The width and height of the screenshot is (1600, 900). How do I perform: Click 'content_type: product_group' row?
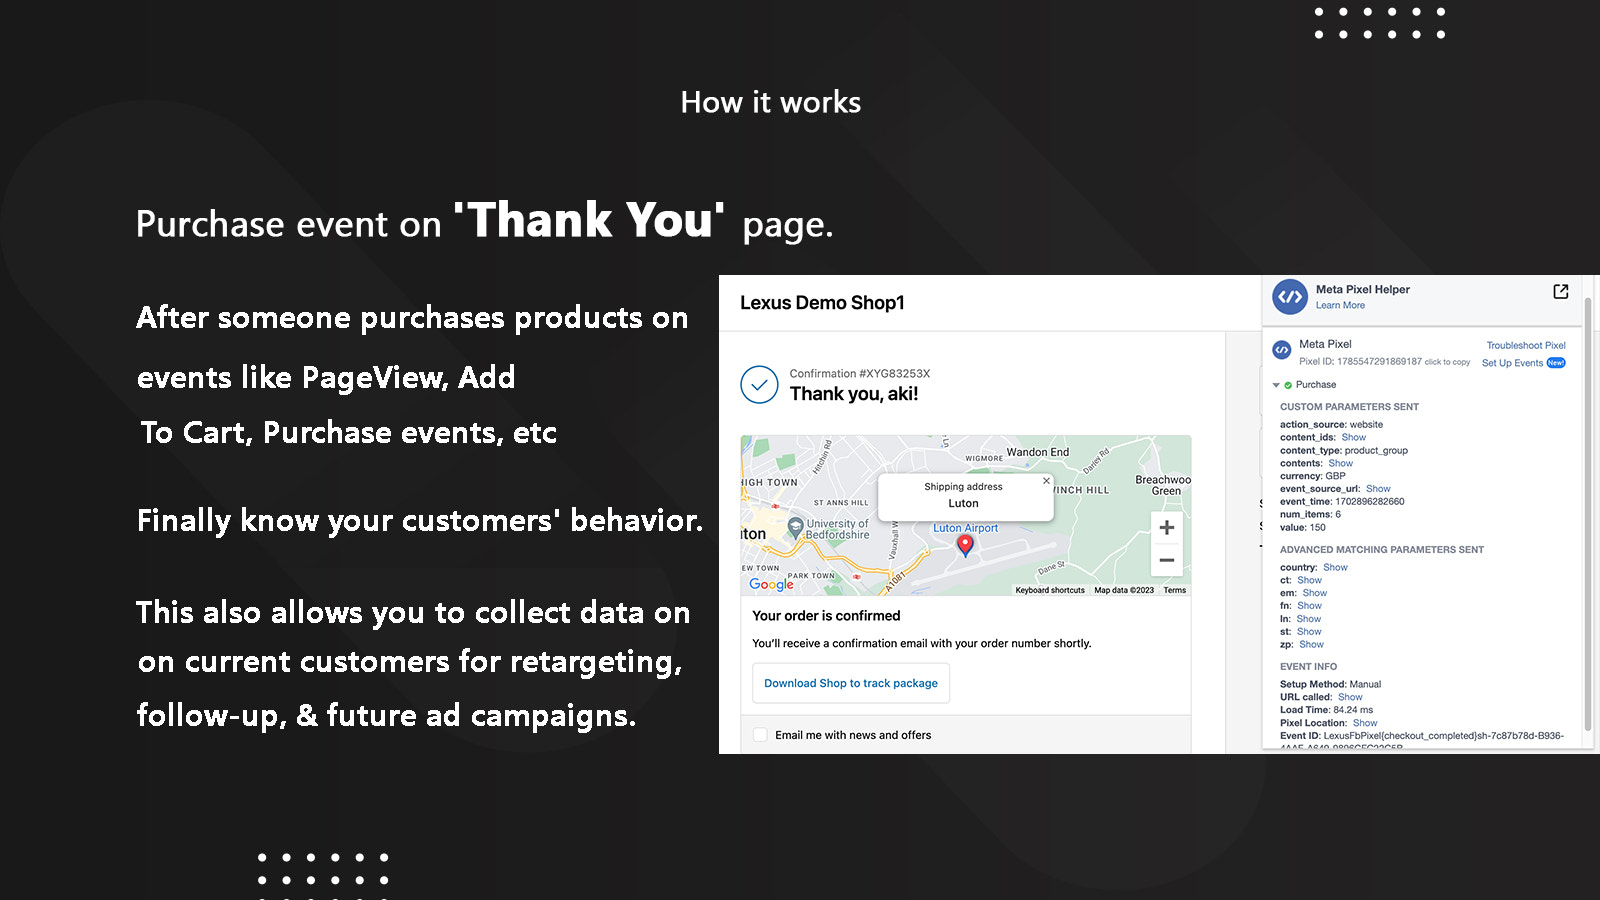pyautogui.click(x=1344, y=451)
